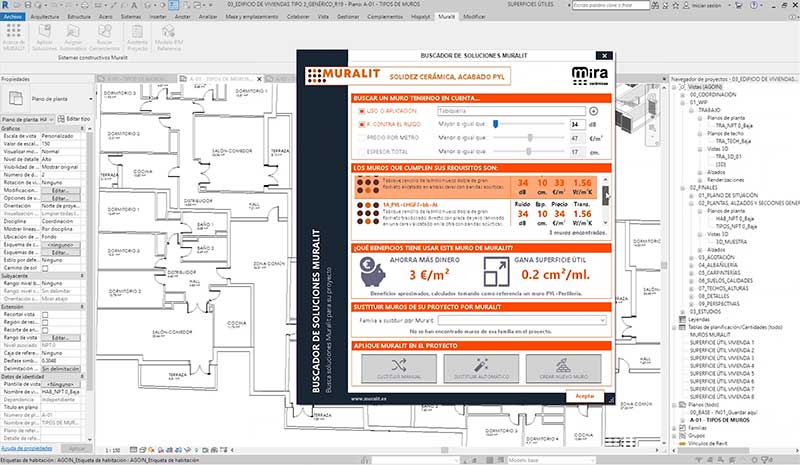This screenshot has height=465, width=800.
Task: Click the Aplicar Soluciones ribbon tool
Action: pyautogui.click(x=44, y=37)
